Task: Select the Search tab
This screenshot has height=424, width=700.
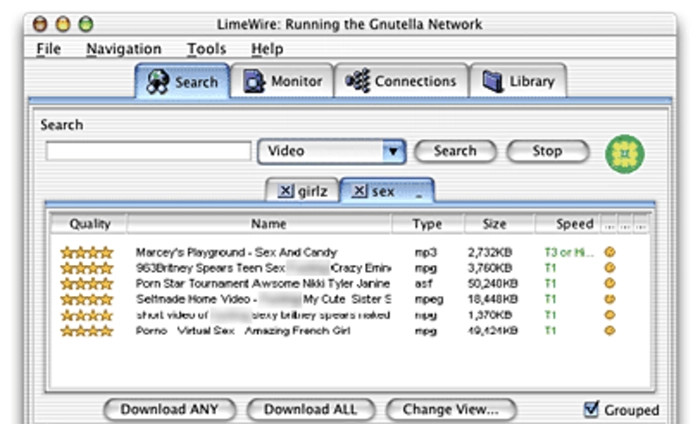Action: (x=183, y=81)
